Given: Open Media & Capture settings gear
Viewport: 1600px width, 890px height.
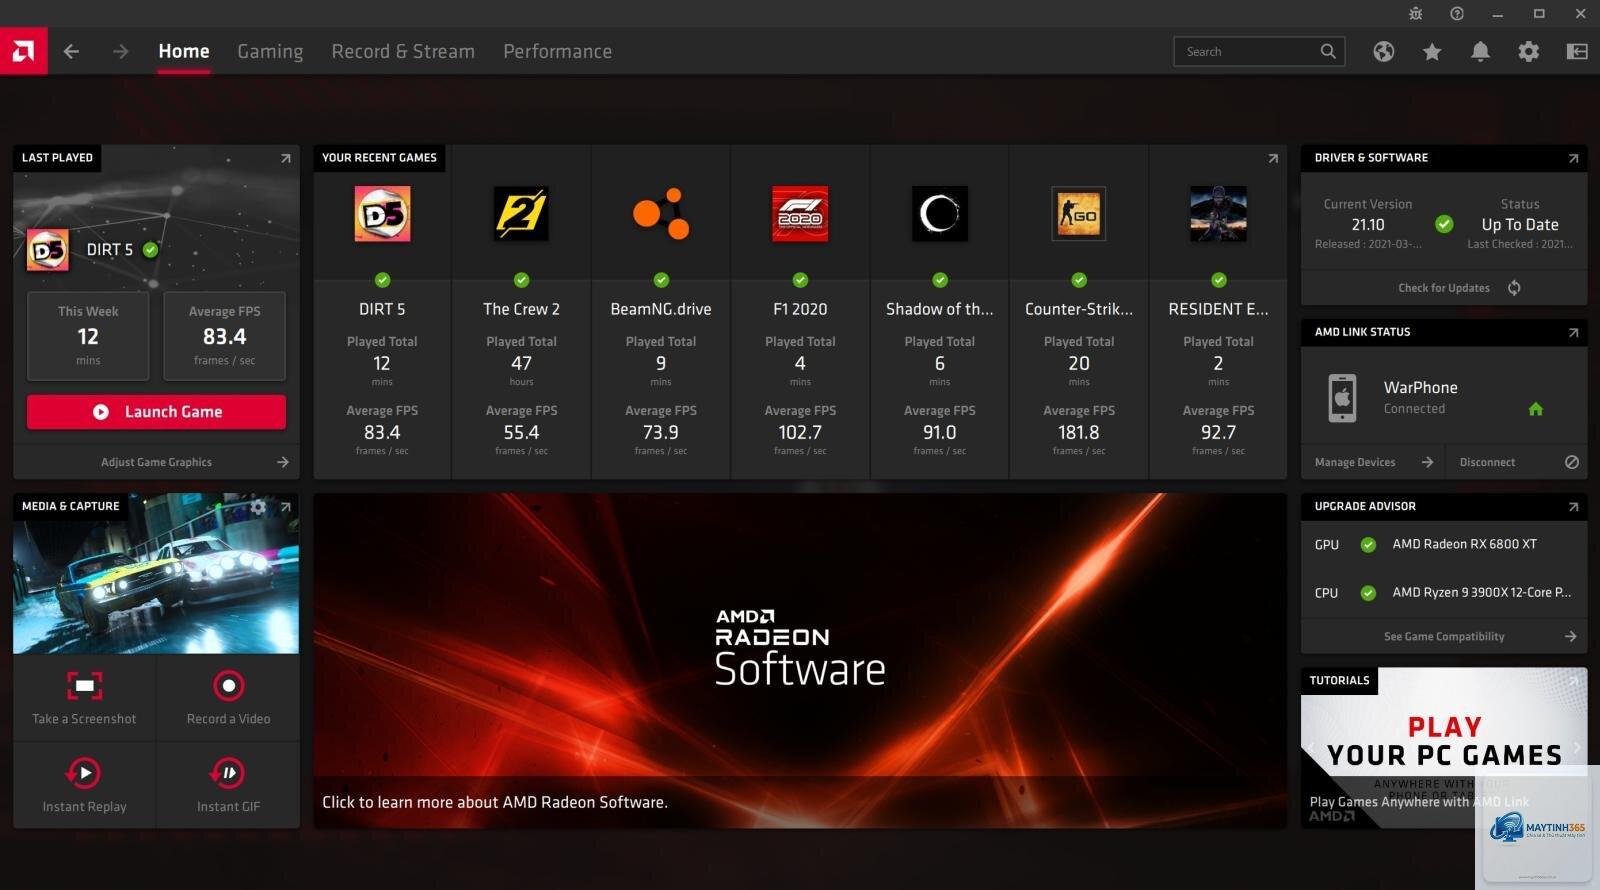Looking at the screenshot, I should click(259, 507).
